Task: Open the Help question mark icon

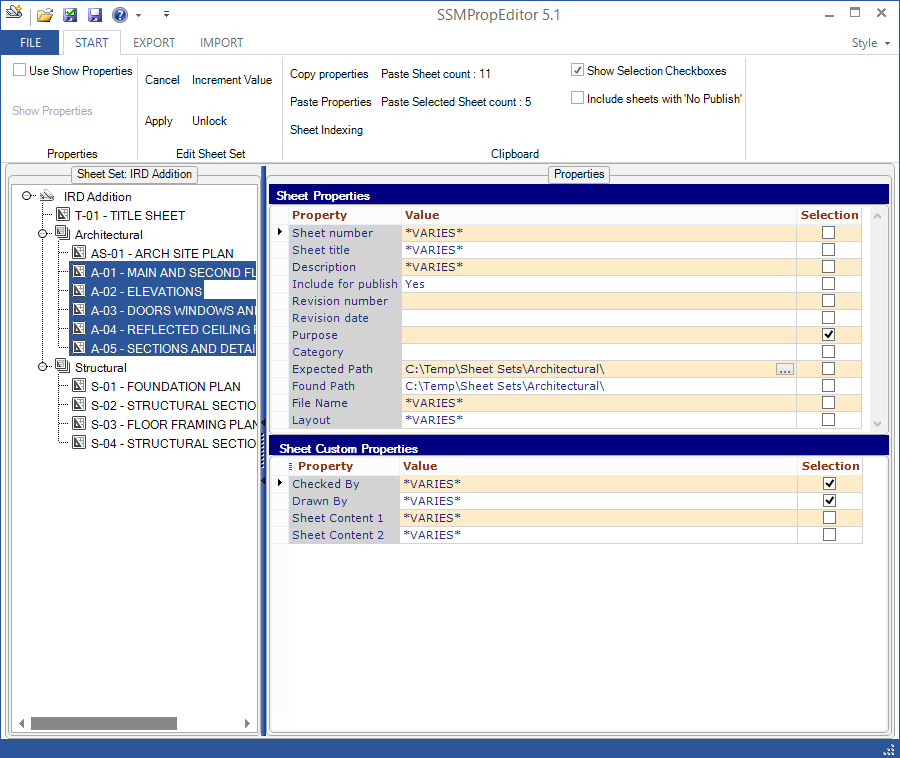Action: (120, 15)
